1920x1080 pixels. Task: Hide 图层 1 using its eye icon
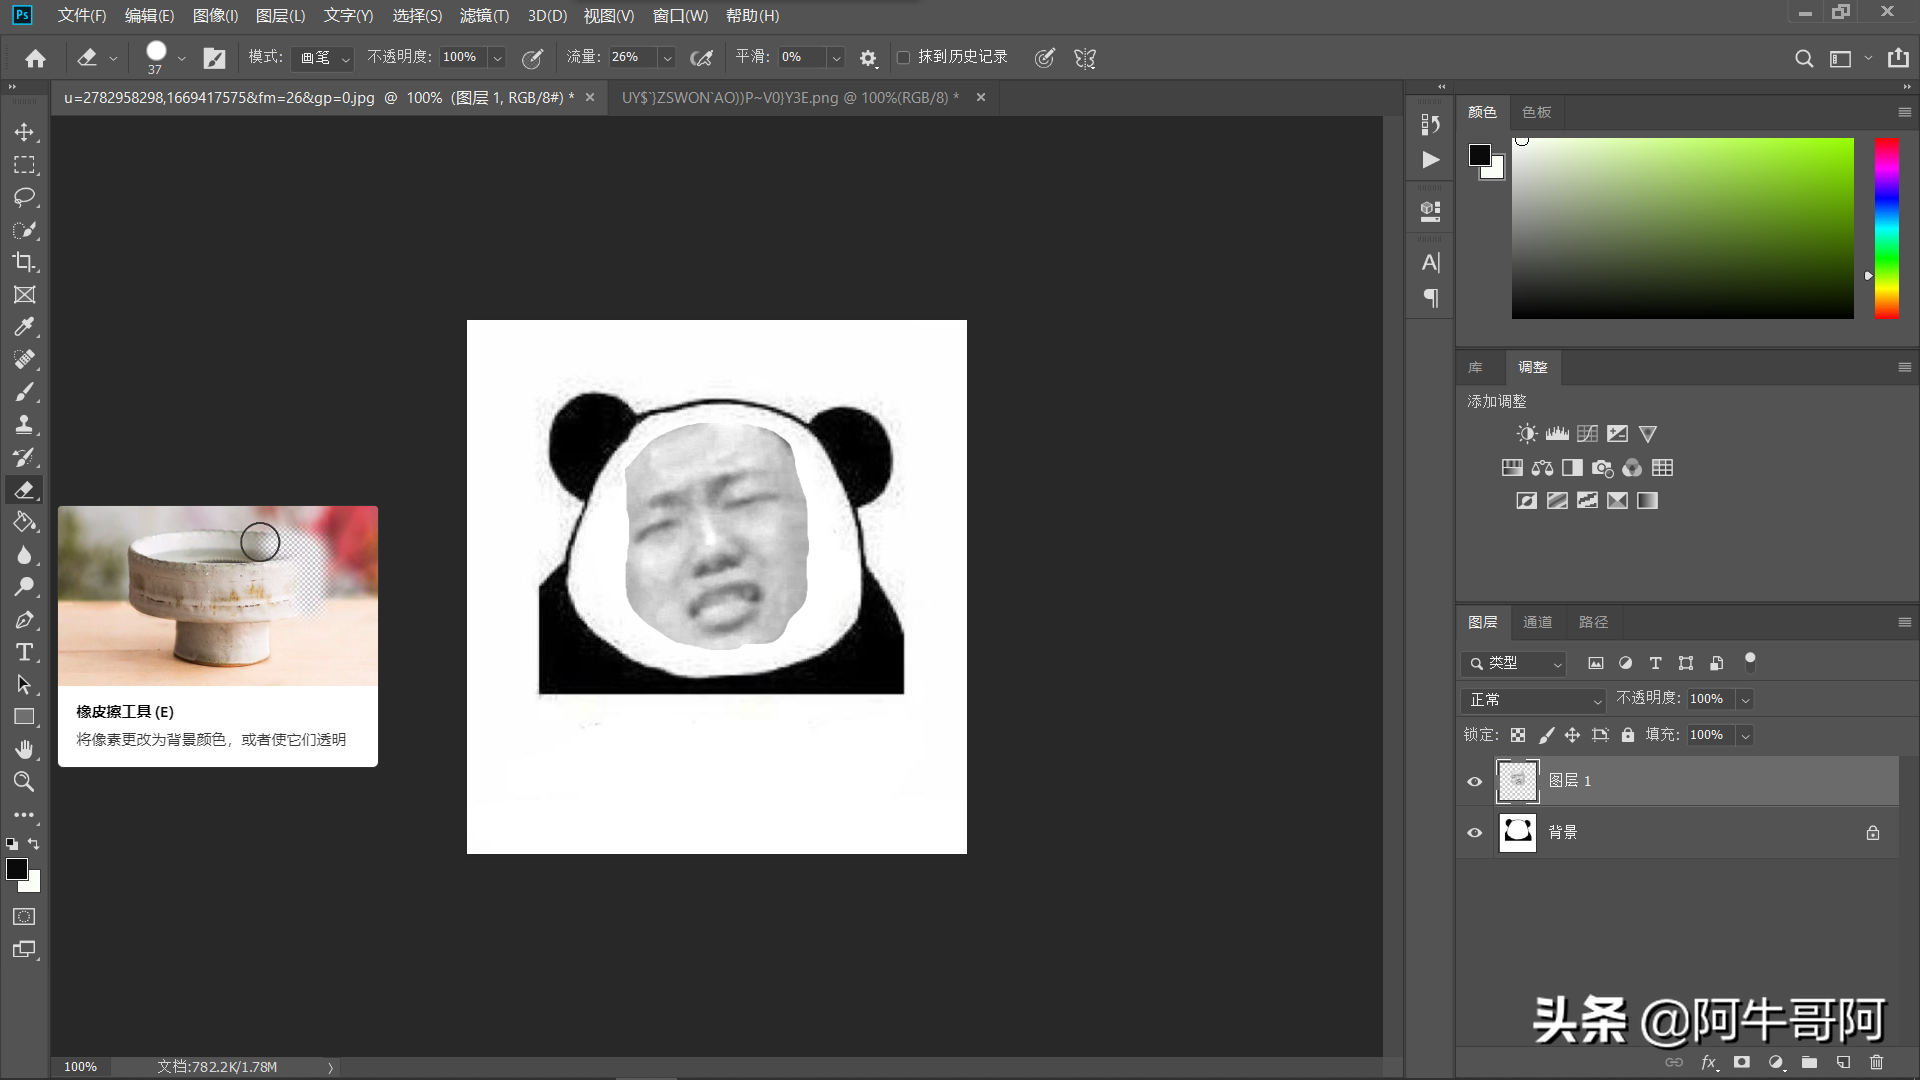1474,782
